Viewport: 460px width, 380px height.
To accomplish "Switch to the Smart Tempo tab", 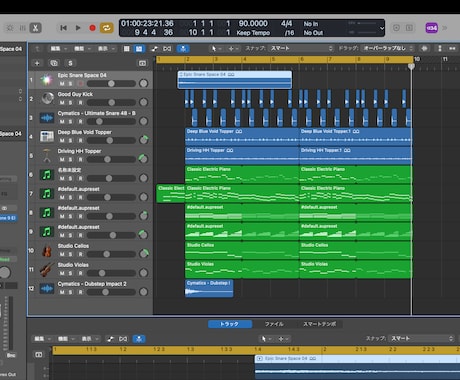I will tap(319, 324).
